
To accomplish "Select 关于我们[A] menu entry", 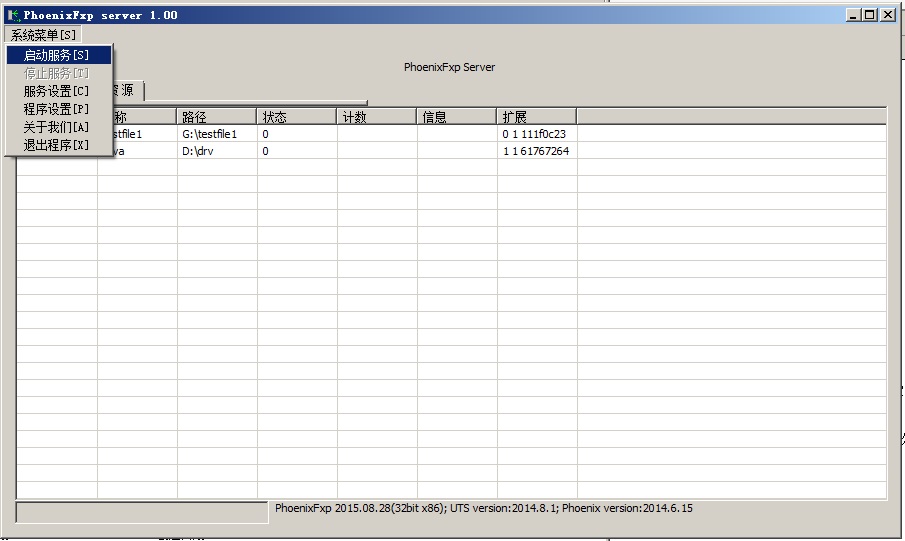I will pyautogui.click(x=58, y=127).
